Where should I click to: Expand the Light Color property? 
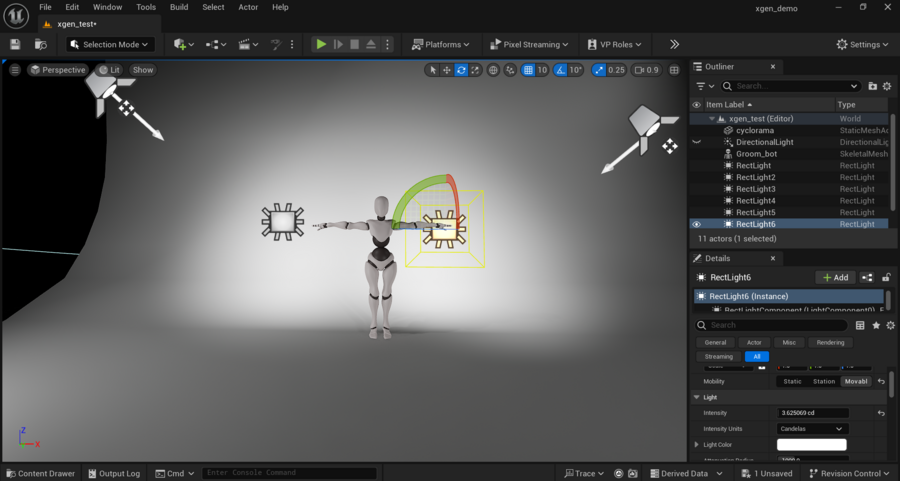click(697, 444)
